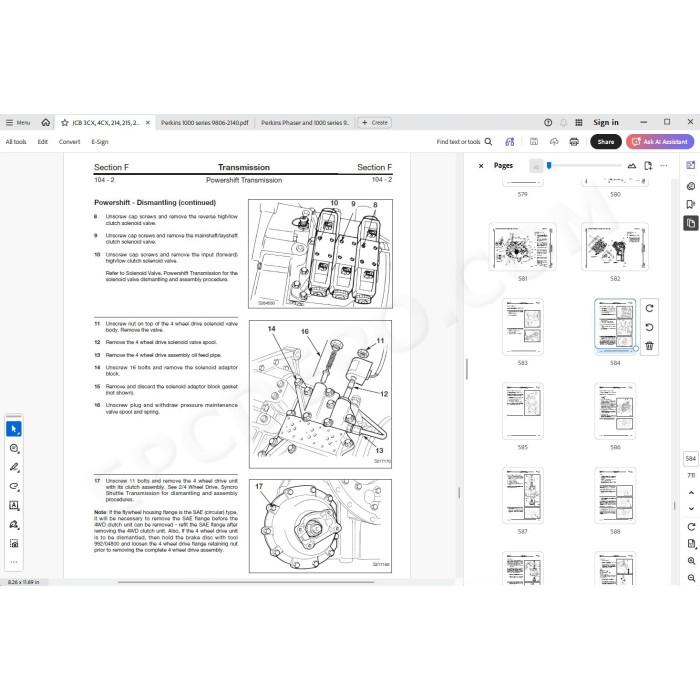Image resolution: width=700 pixels, height=700 pixels.
Task: Switch to Perkins Phaser and 1000 series tab
Action: pos(305,122)
